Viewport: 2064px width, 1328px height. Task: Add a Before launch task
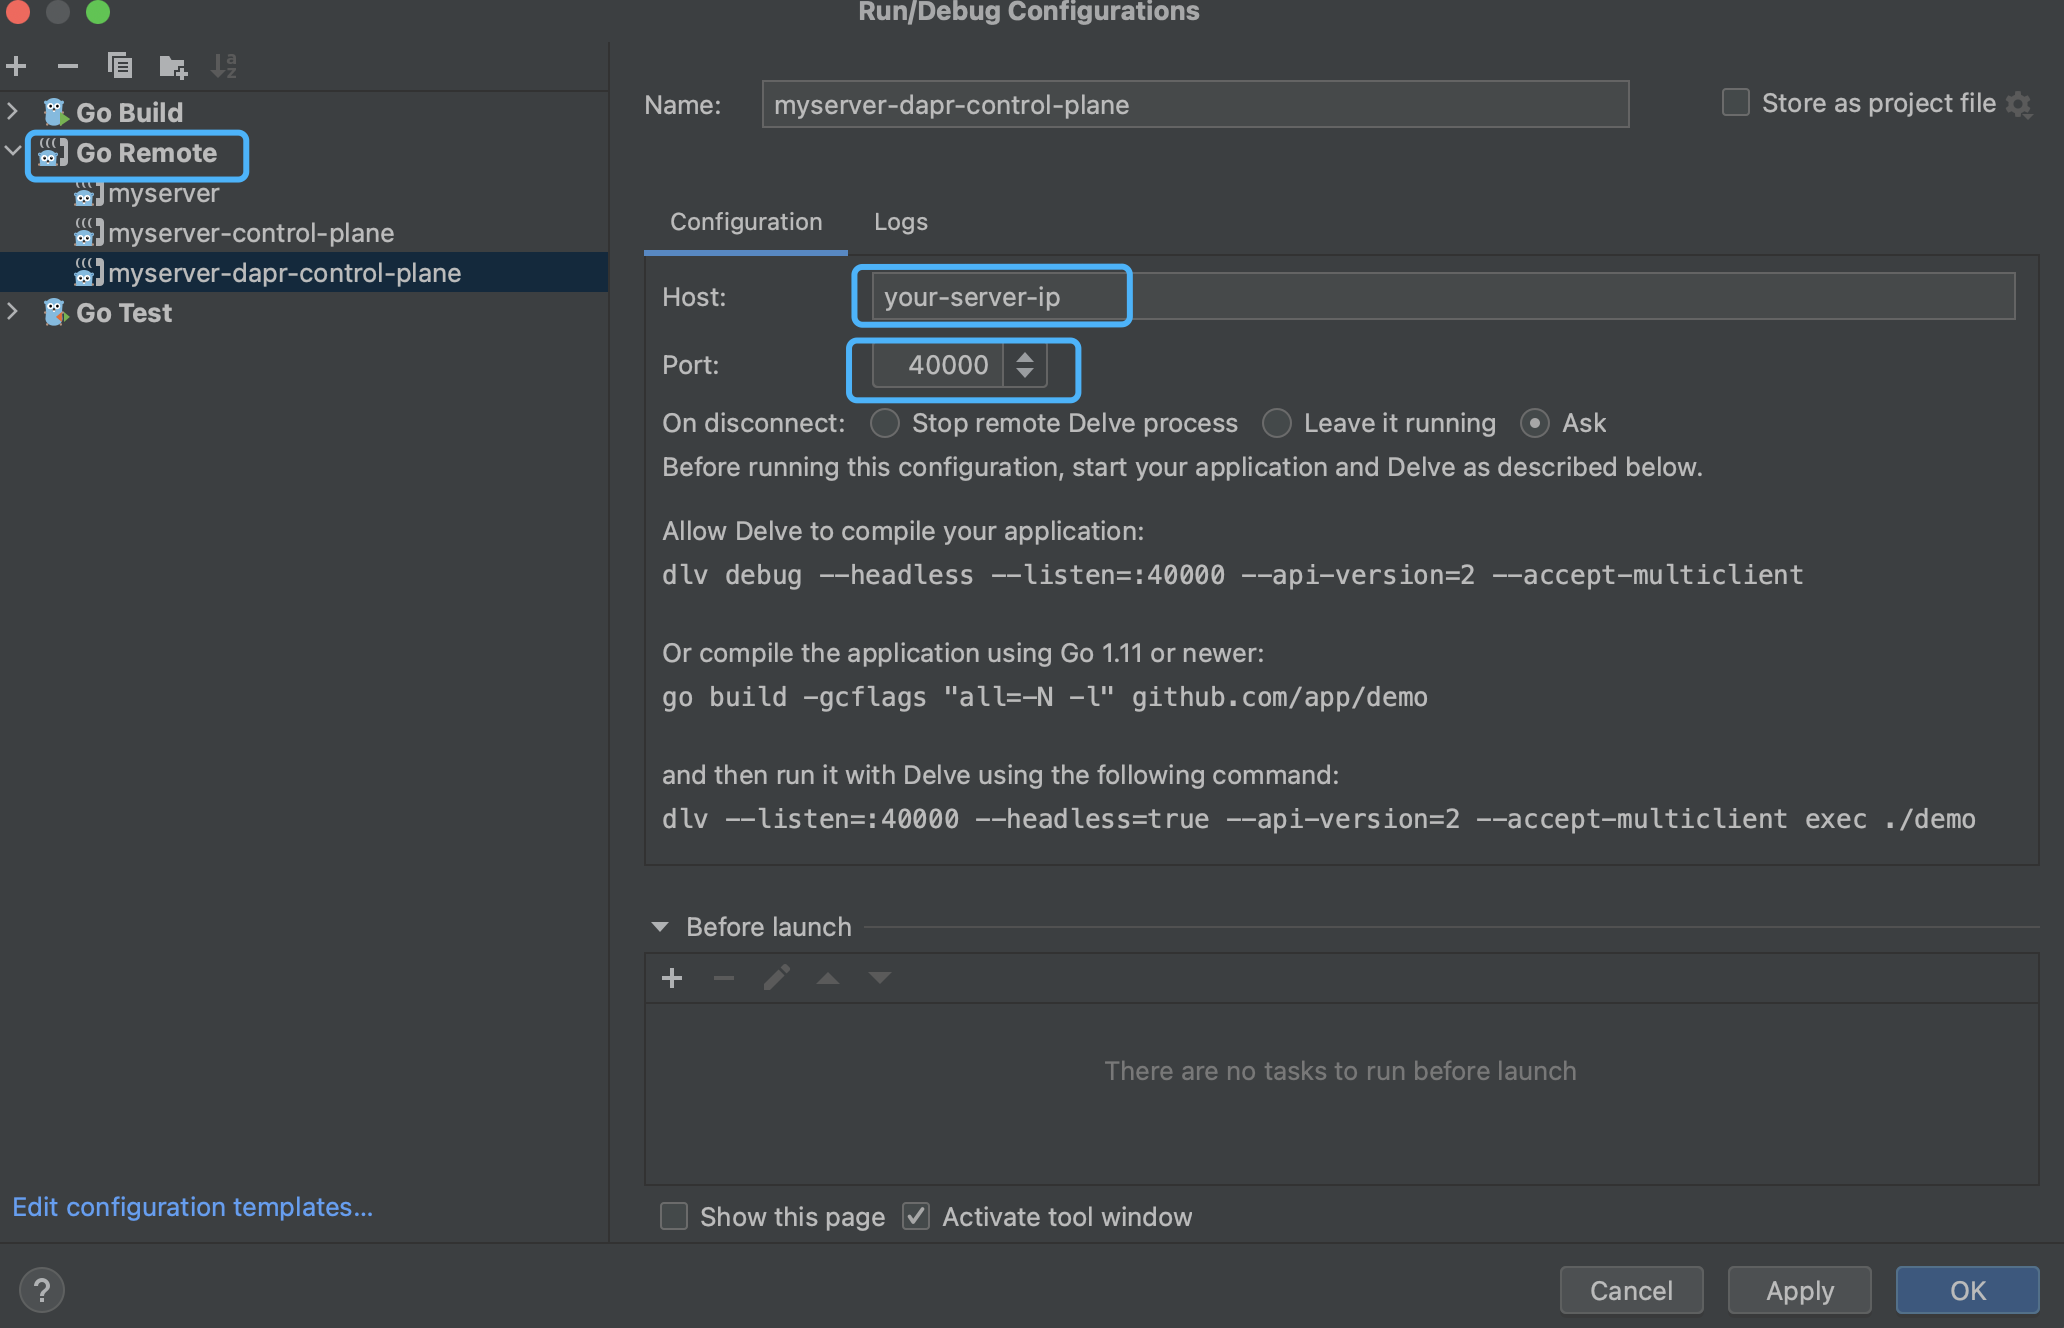[672, 978]
